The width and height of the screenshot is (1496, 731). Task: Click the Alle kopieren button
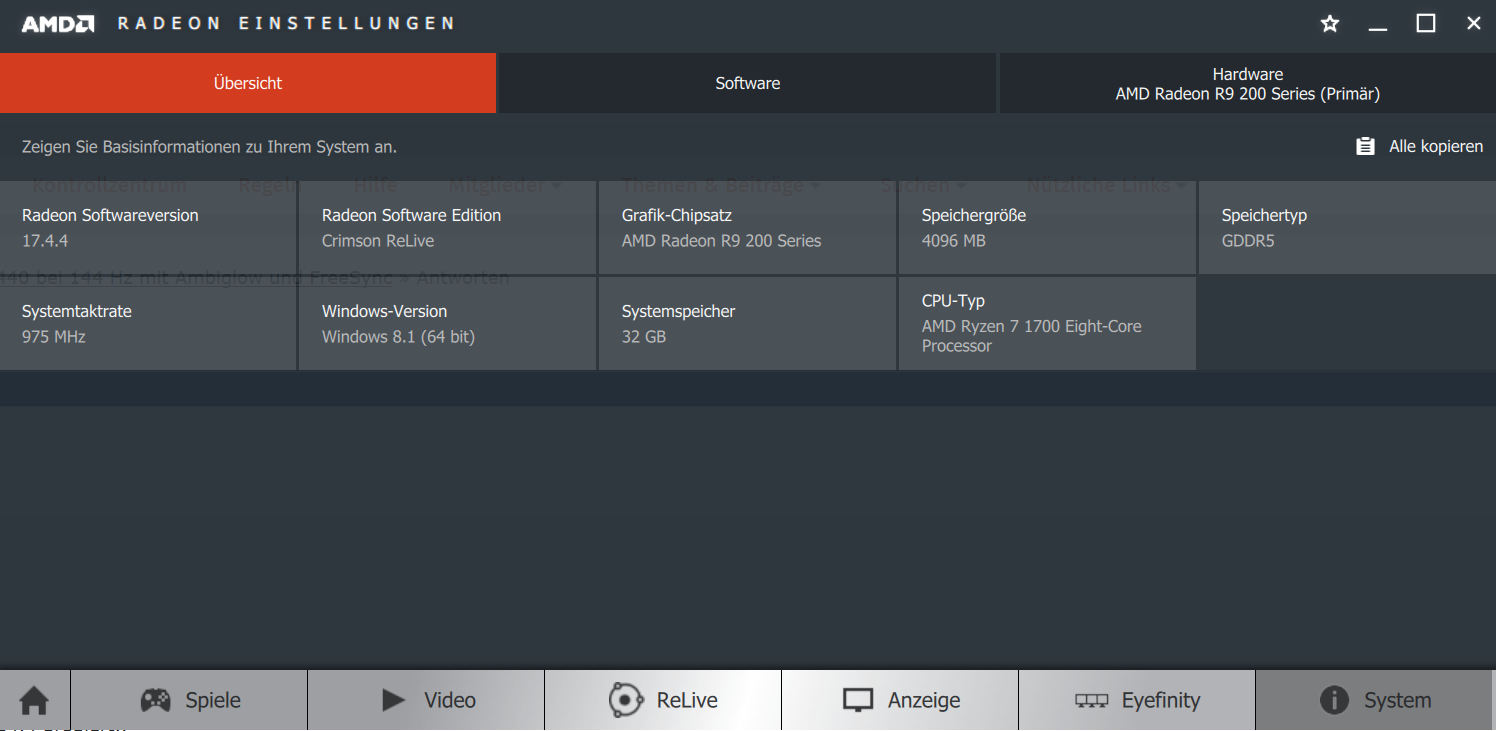click(x=1419, y=146)
